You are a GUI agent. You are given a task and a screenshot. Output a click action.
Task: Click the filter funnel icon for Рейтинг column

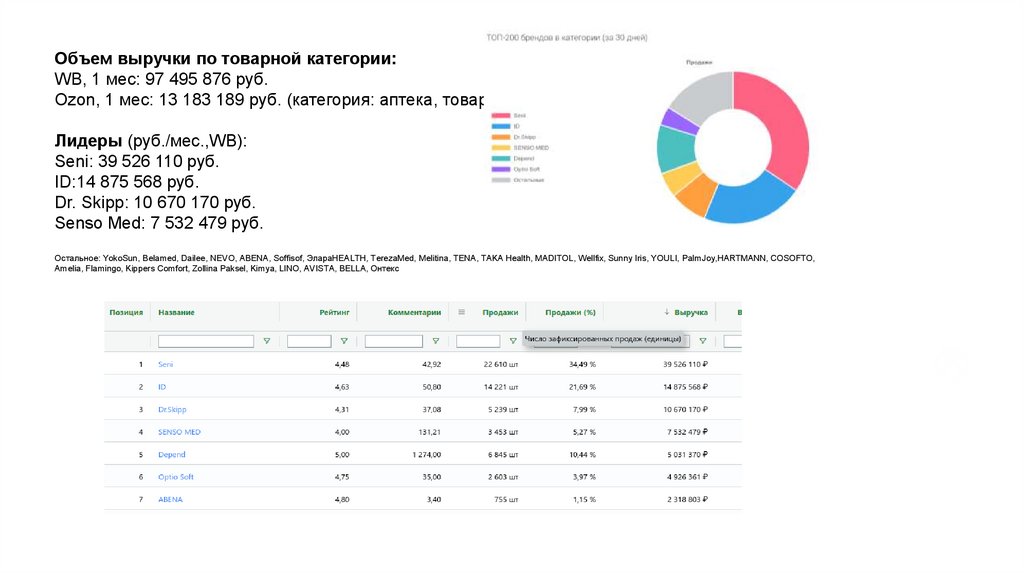344,341
